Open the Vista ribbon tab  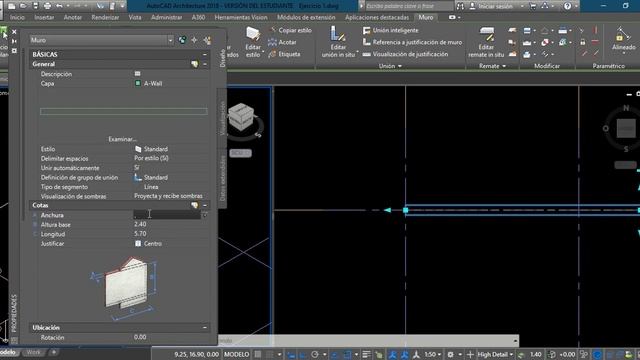(135, 17)
